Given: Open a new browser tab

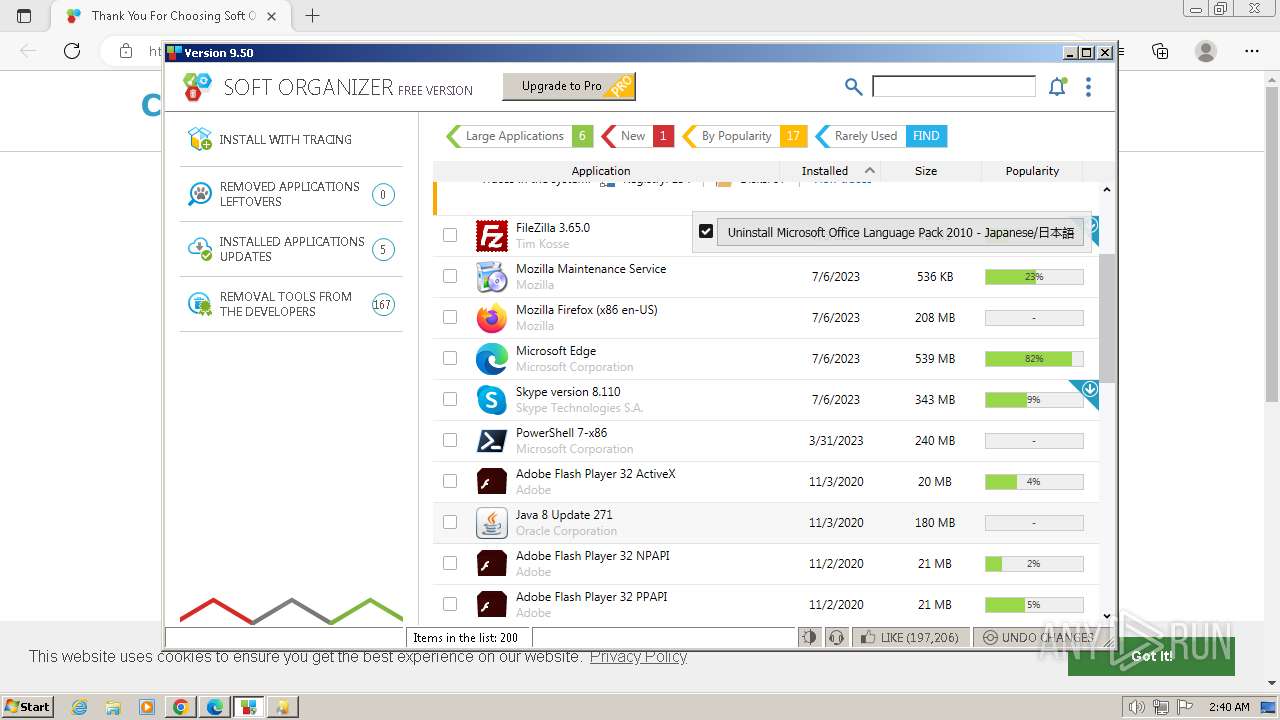Looking at the screenshot, I should coord(312,16).
